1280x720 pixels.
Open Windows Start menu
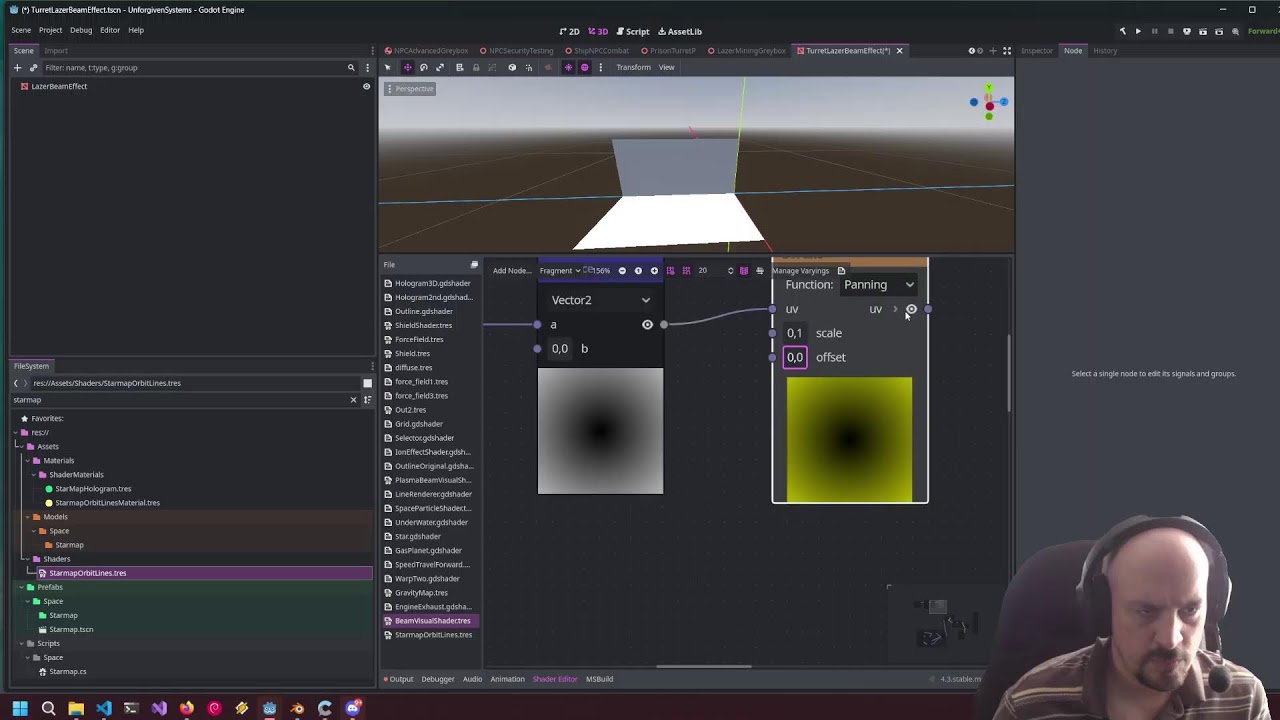coord(19,708)
